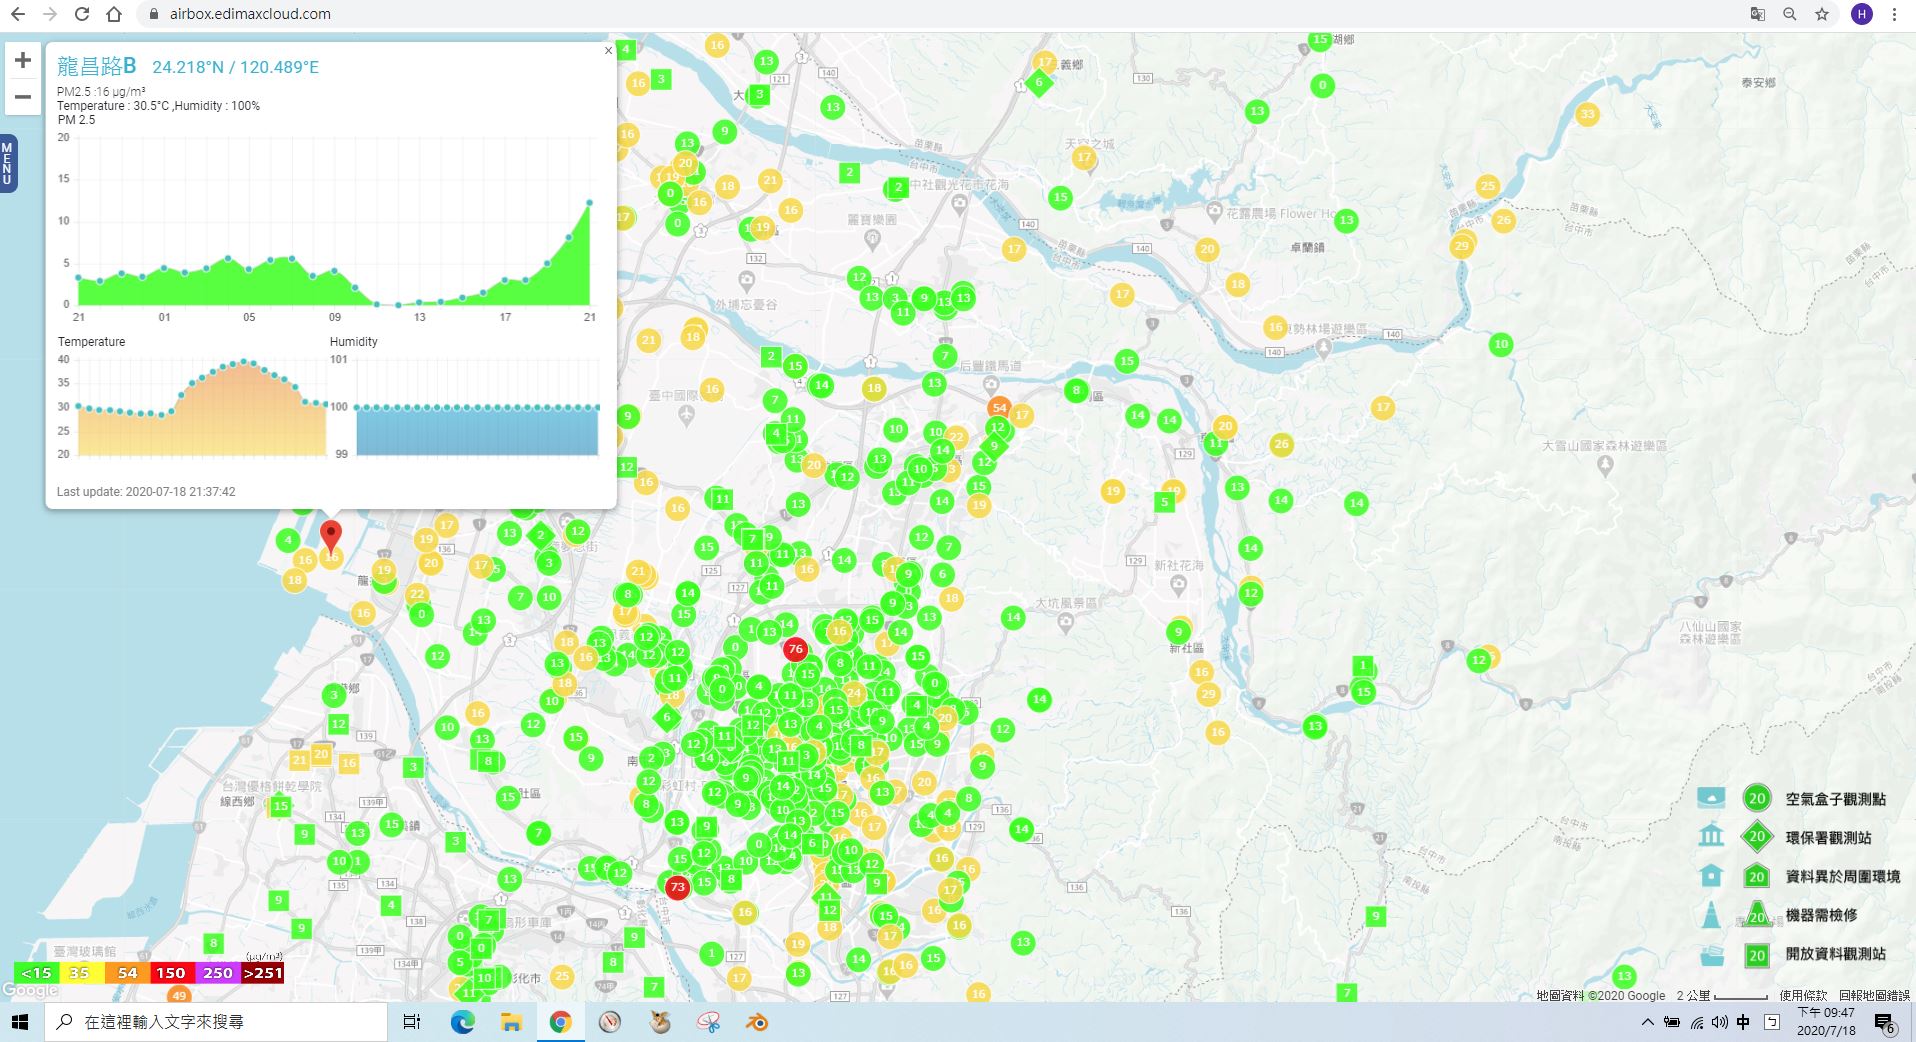Select the orange 49 marker near the legend
The image size is (1916, 1042).
click(x=179, y=995)
